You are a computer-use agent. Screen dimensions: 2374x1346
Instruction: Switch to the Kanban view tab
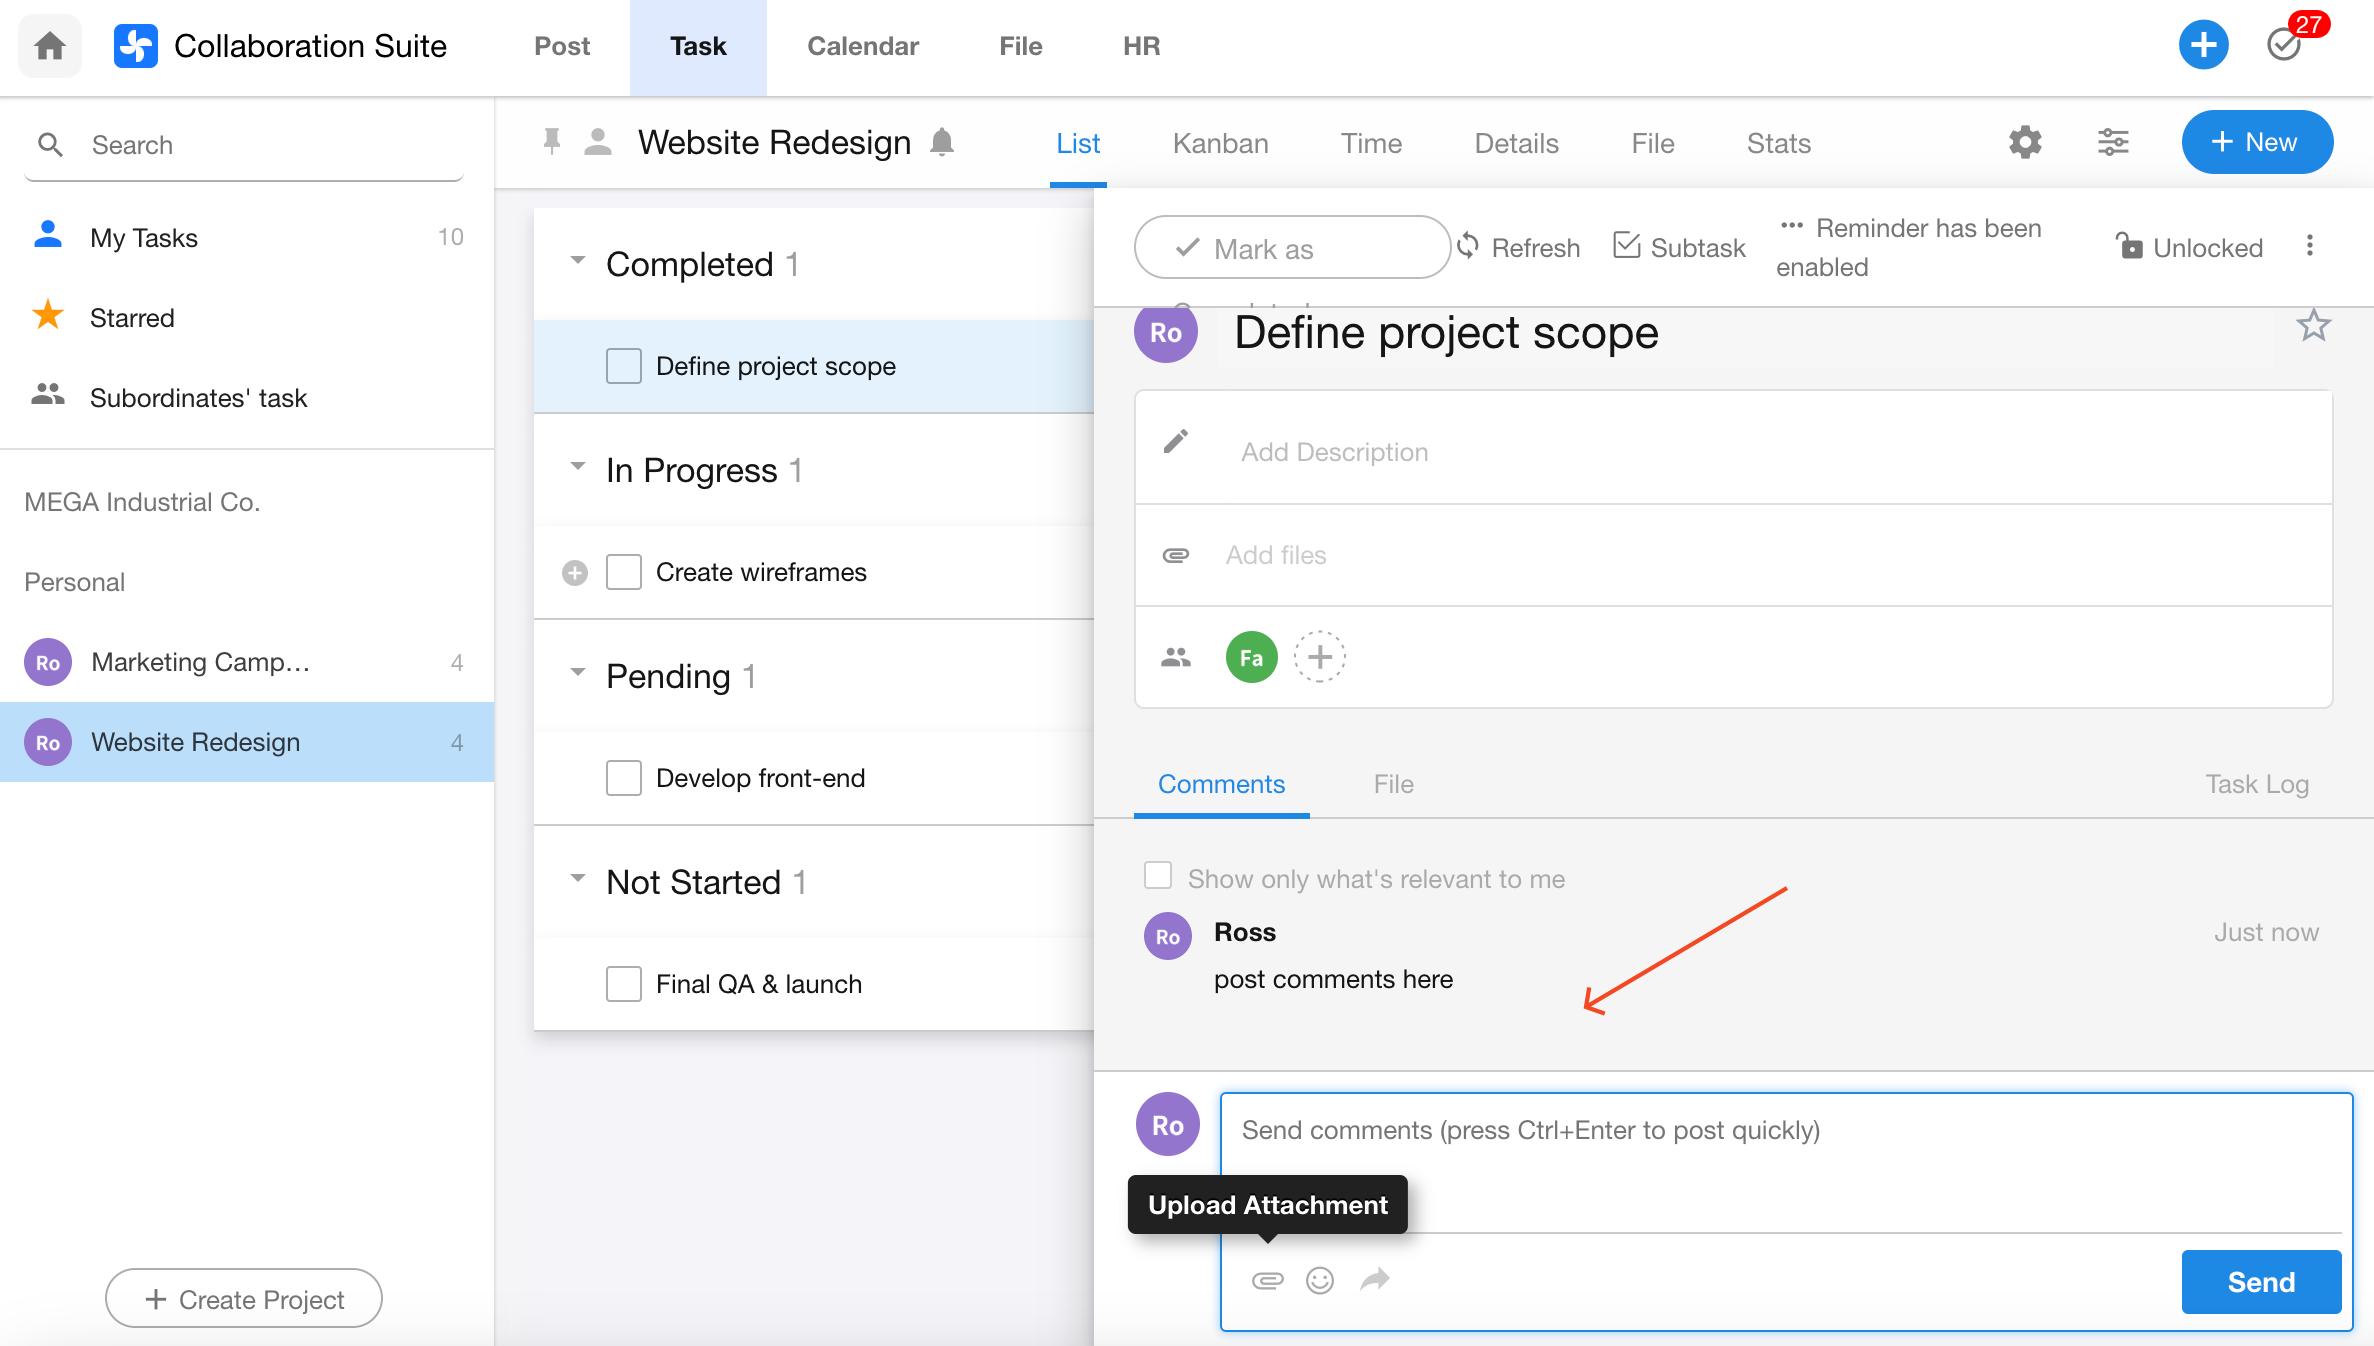[1220, 144]
